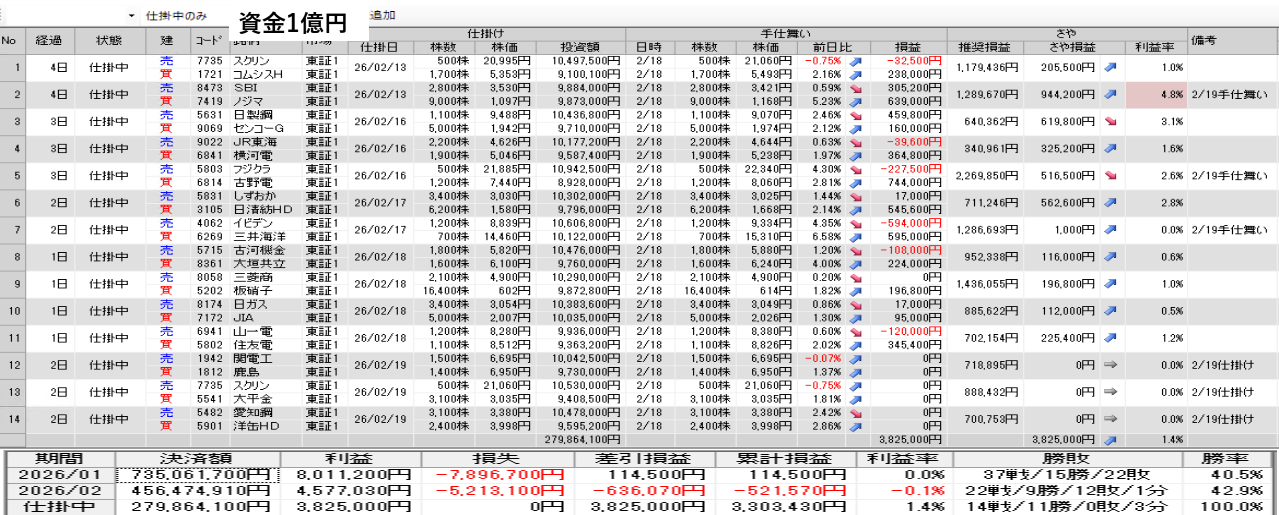Click the arrow next to イビデン's 4.35% change
The width and height of the screenshot is (1279, 515).
coord(856,223)
